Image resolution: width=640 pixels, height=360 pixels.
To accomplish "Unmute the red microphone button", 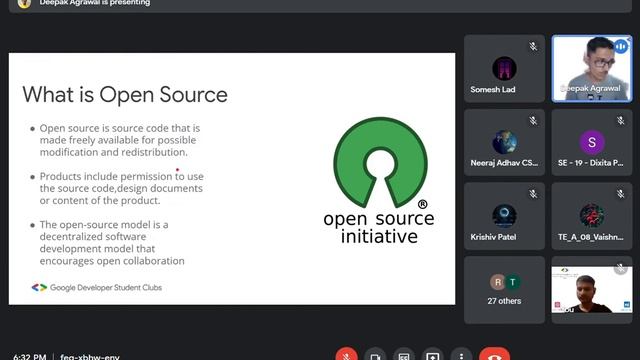I will coord(347,355).
